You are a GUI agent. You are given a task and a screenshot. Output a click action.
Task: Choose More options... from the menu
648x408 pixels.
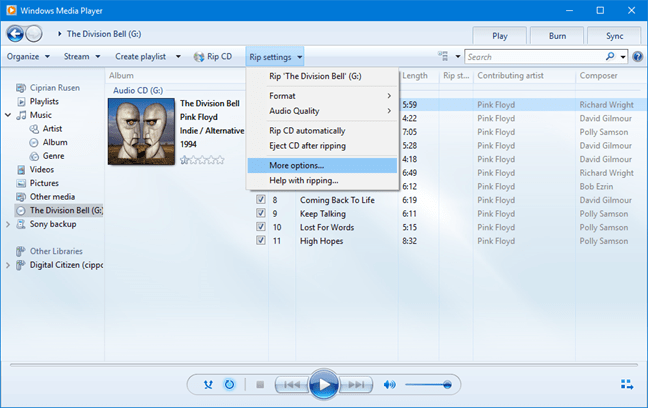(x=322, y=165)
